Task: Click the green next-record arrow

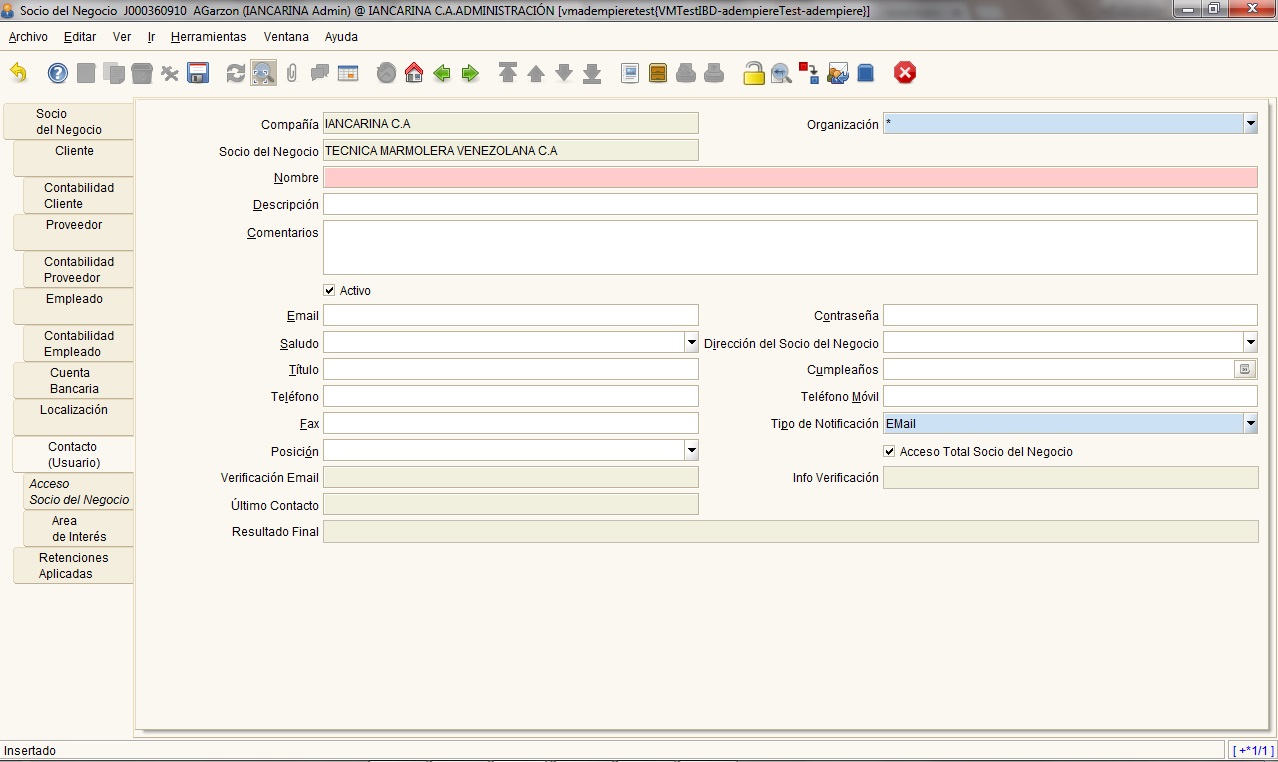Action: coord(470,73)
